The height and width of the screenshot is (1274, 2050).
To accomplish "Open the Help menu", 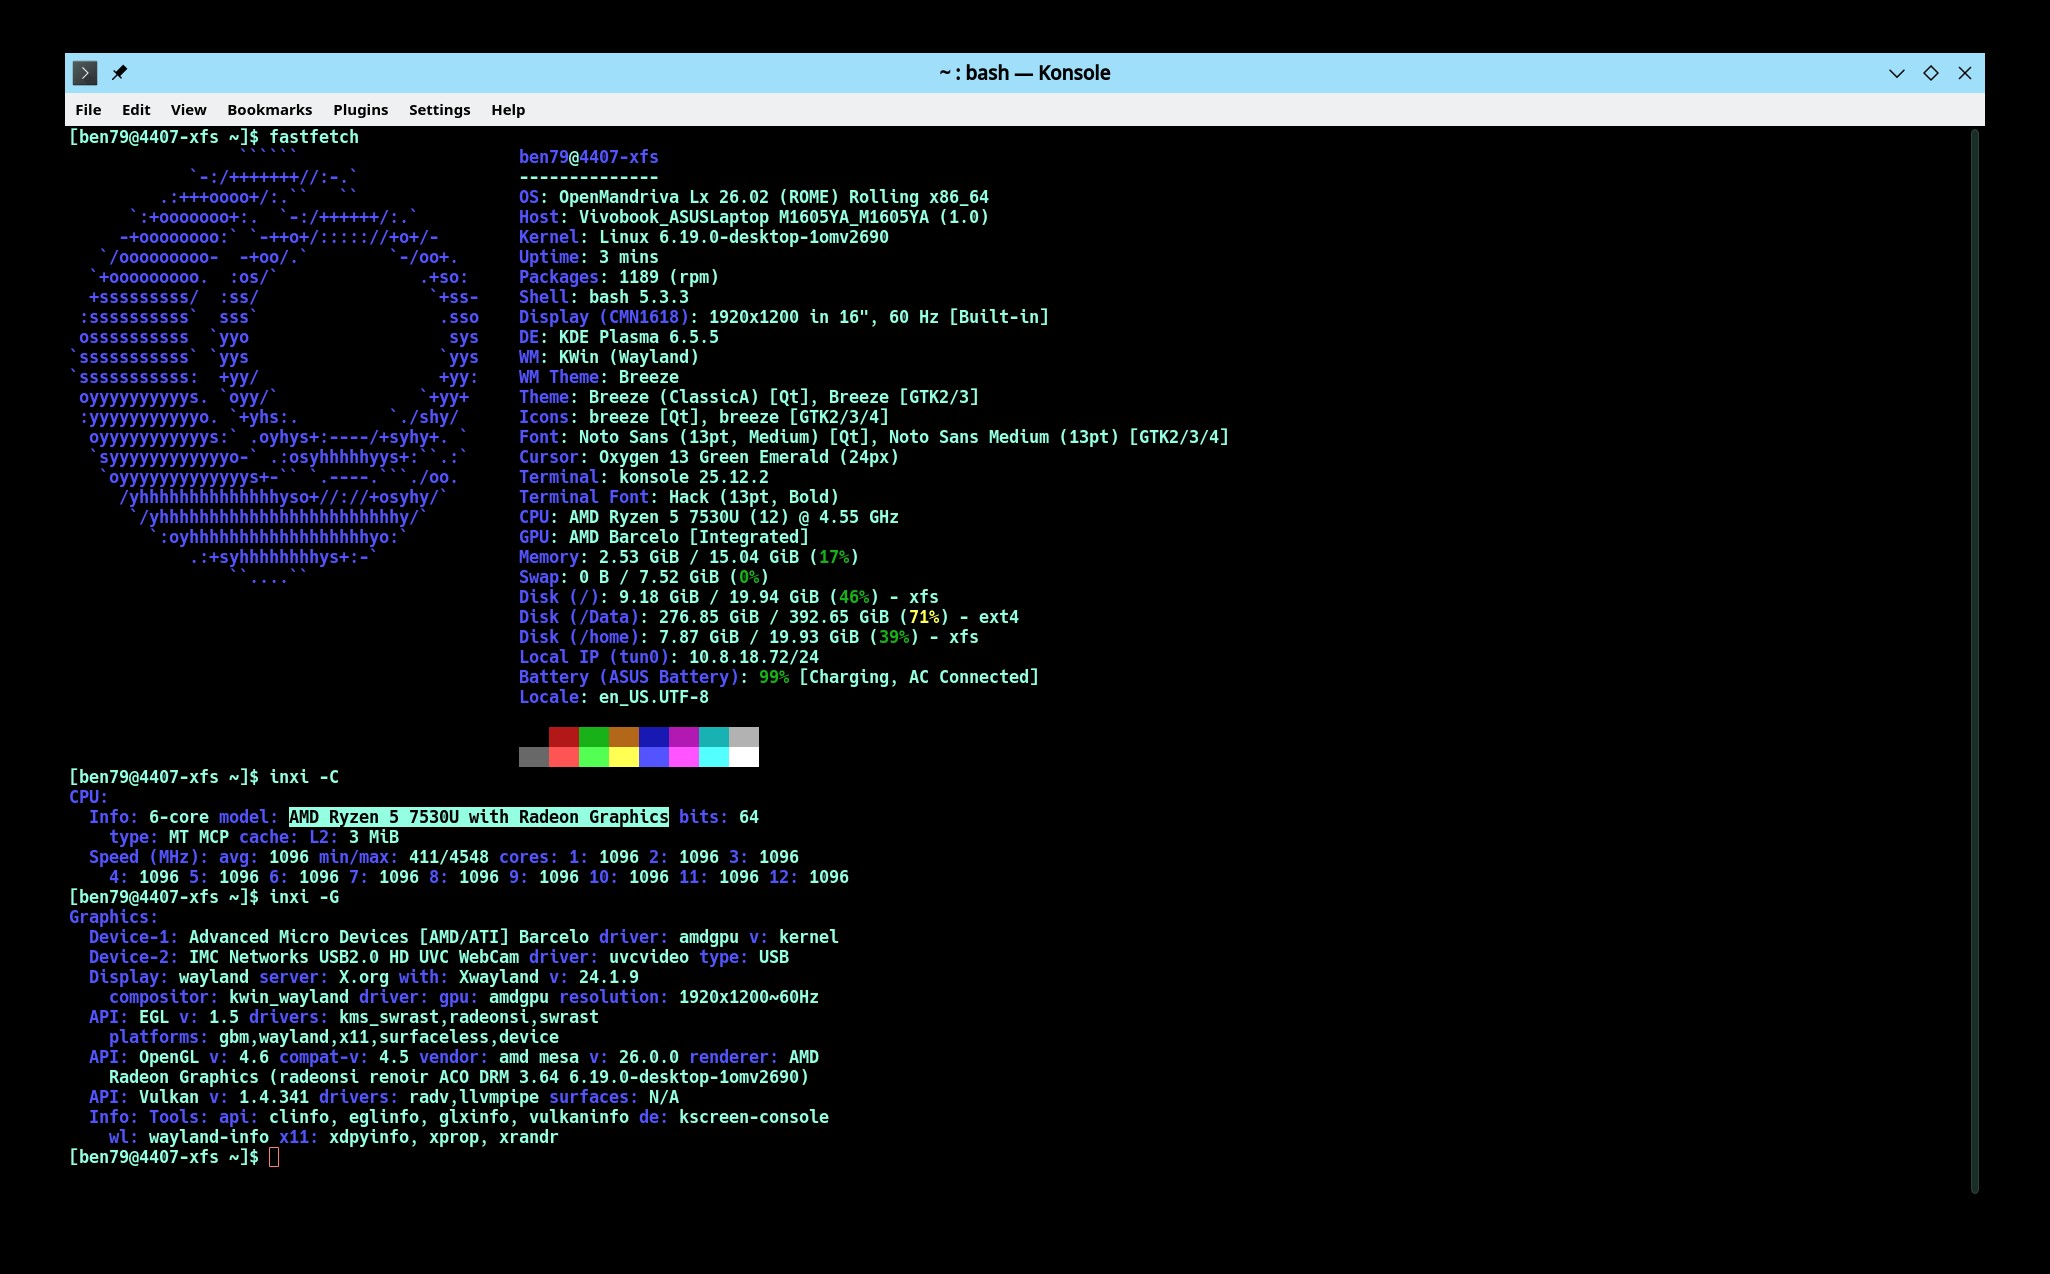I will click(508, 110).
